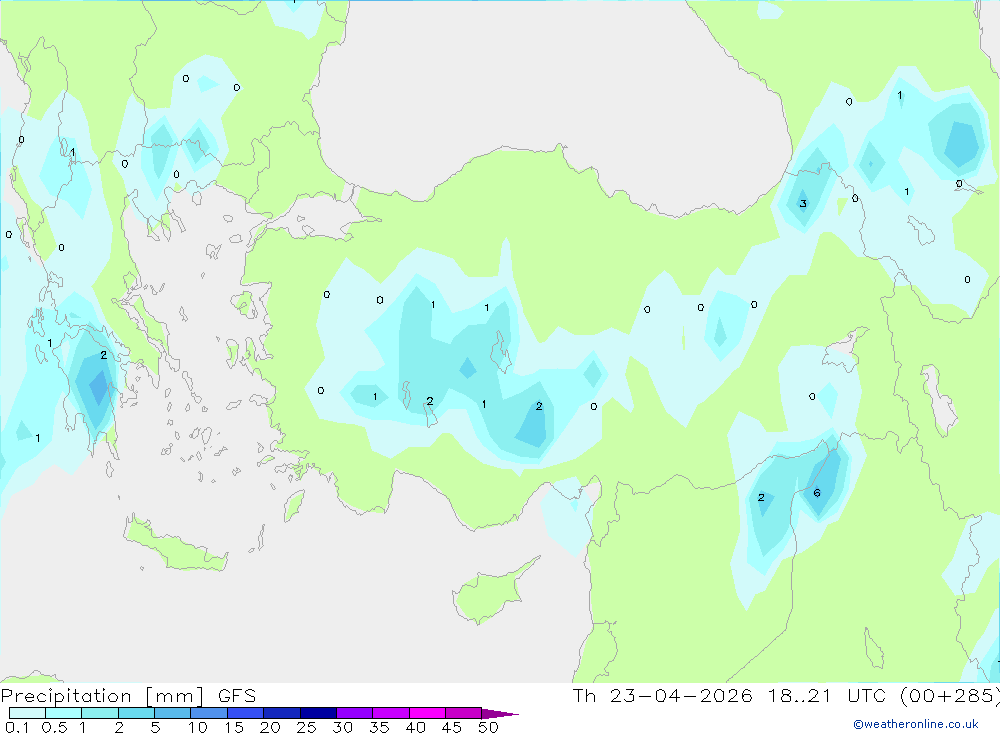The width and height of the screenshot is (1000, 733).
Task: Select the 0.5–1 mm legend color box
Action: click(x=64, y=713)
